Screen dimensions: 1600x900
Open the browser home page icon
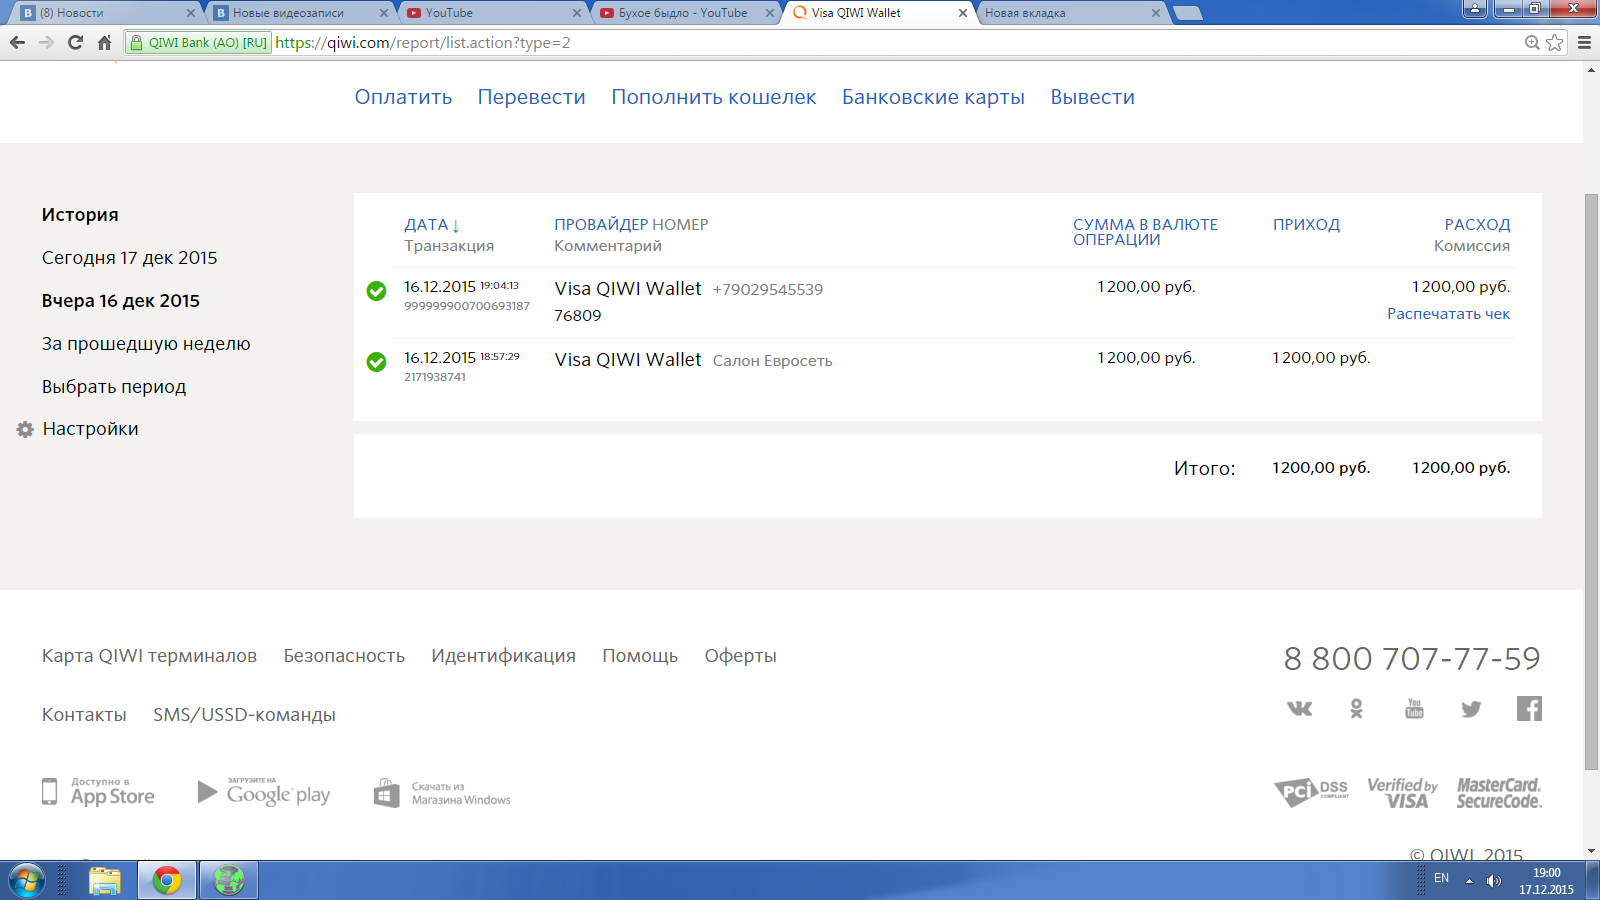pos(104,42)
